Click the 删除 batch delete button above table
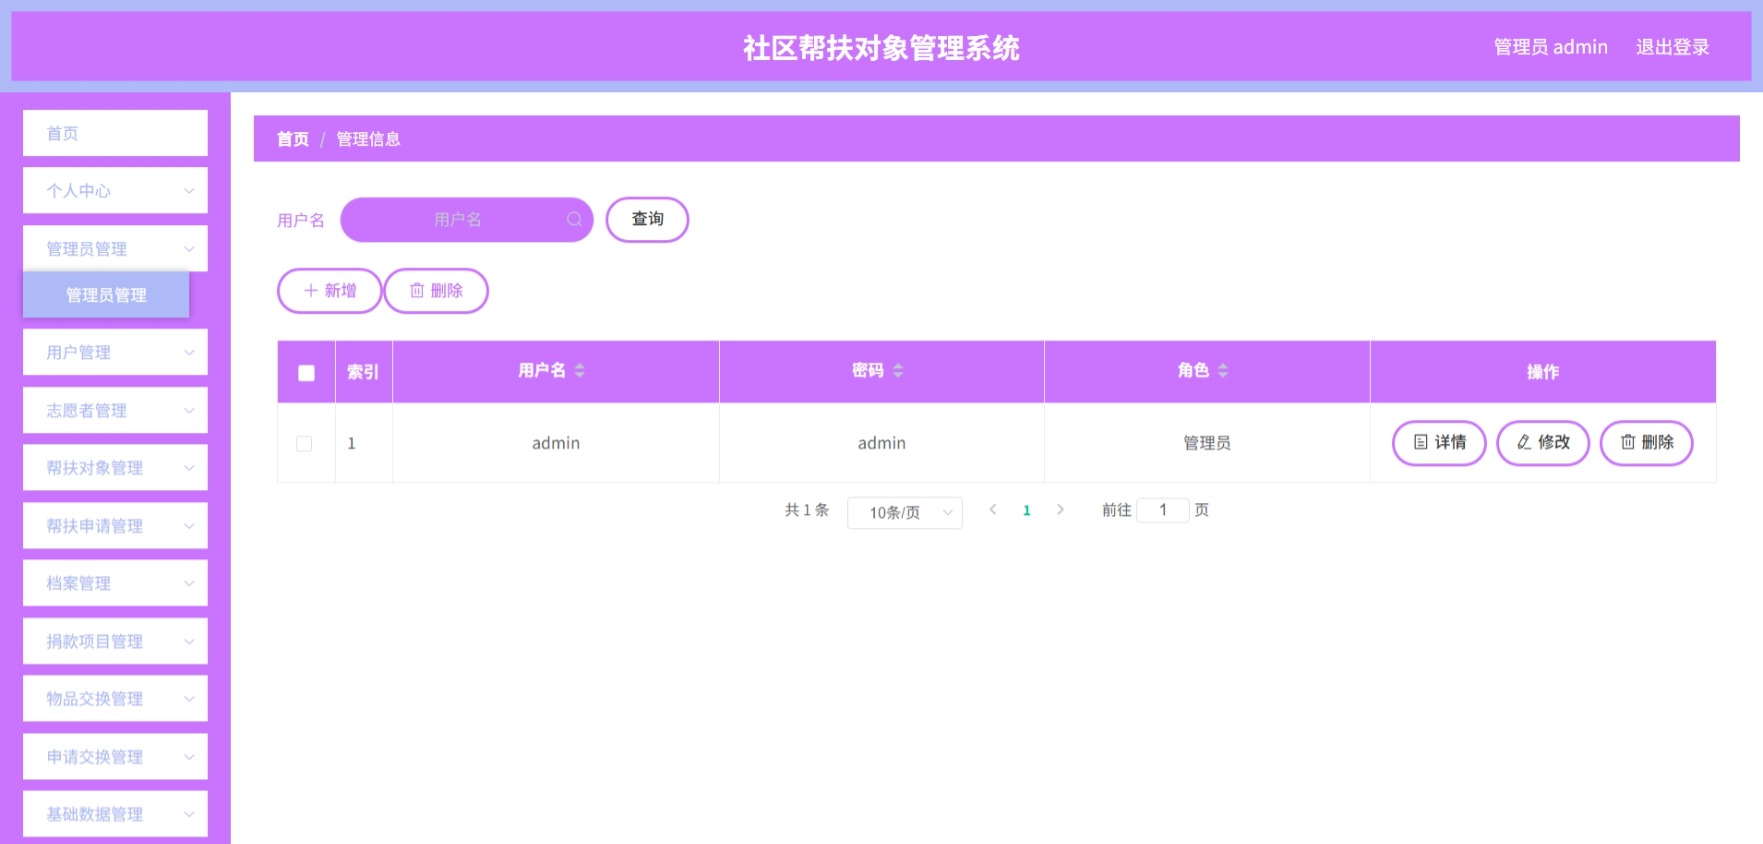1763x844 pixels. coord(436,291)
